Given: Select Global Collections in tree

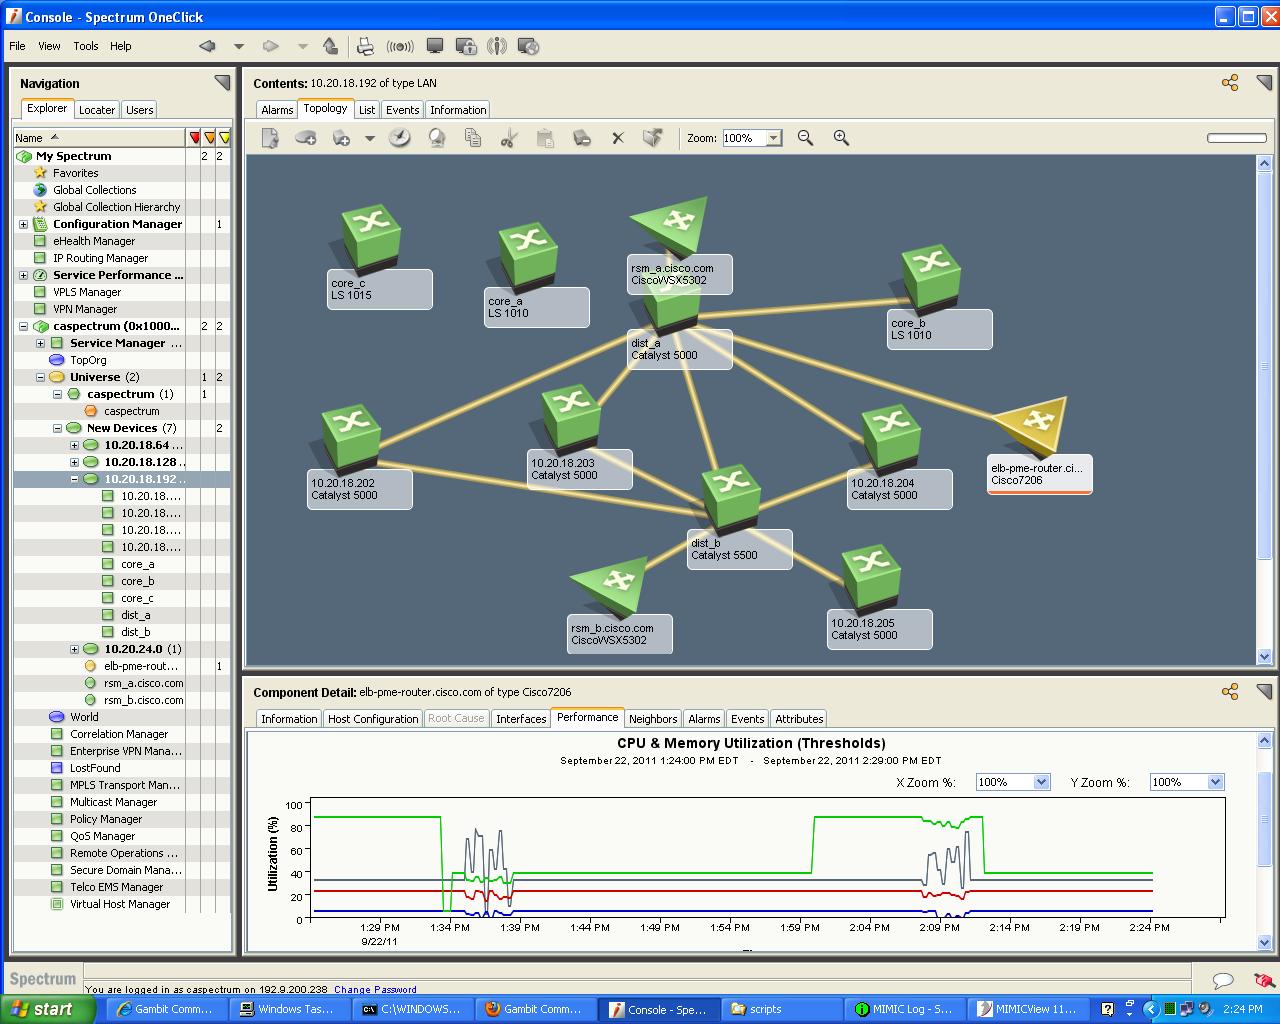Looking at the screenshot, I should 95,190.
